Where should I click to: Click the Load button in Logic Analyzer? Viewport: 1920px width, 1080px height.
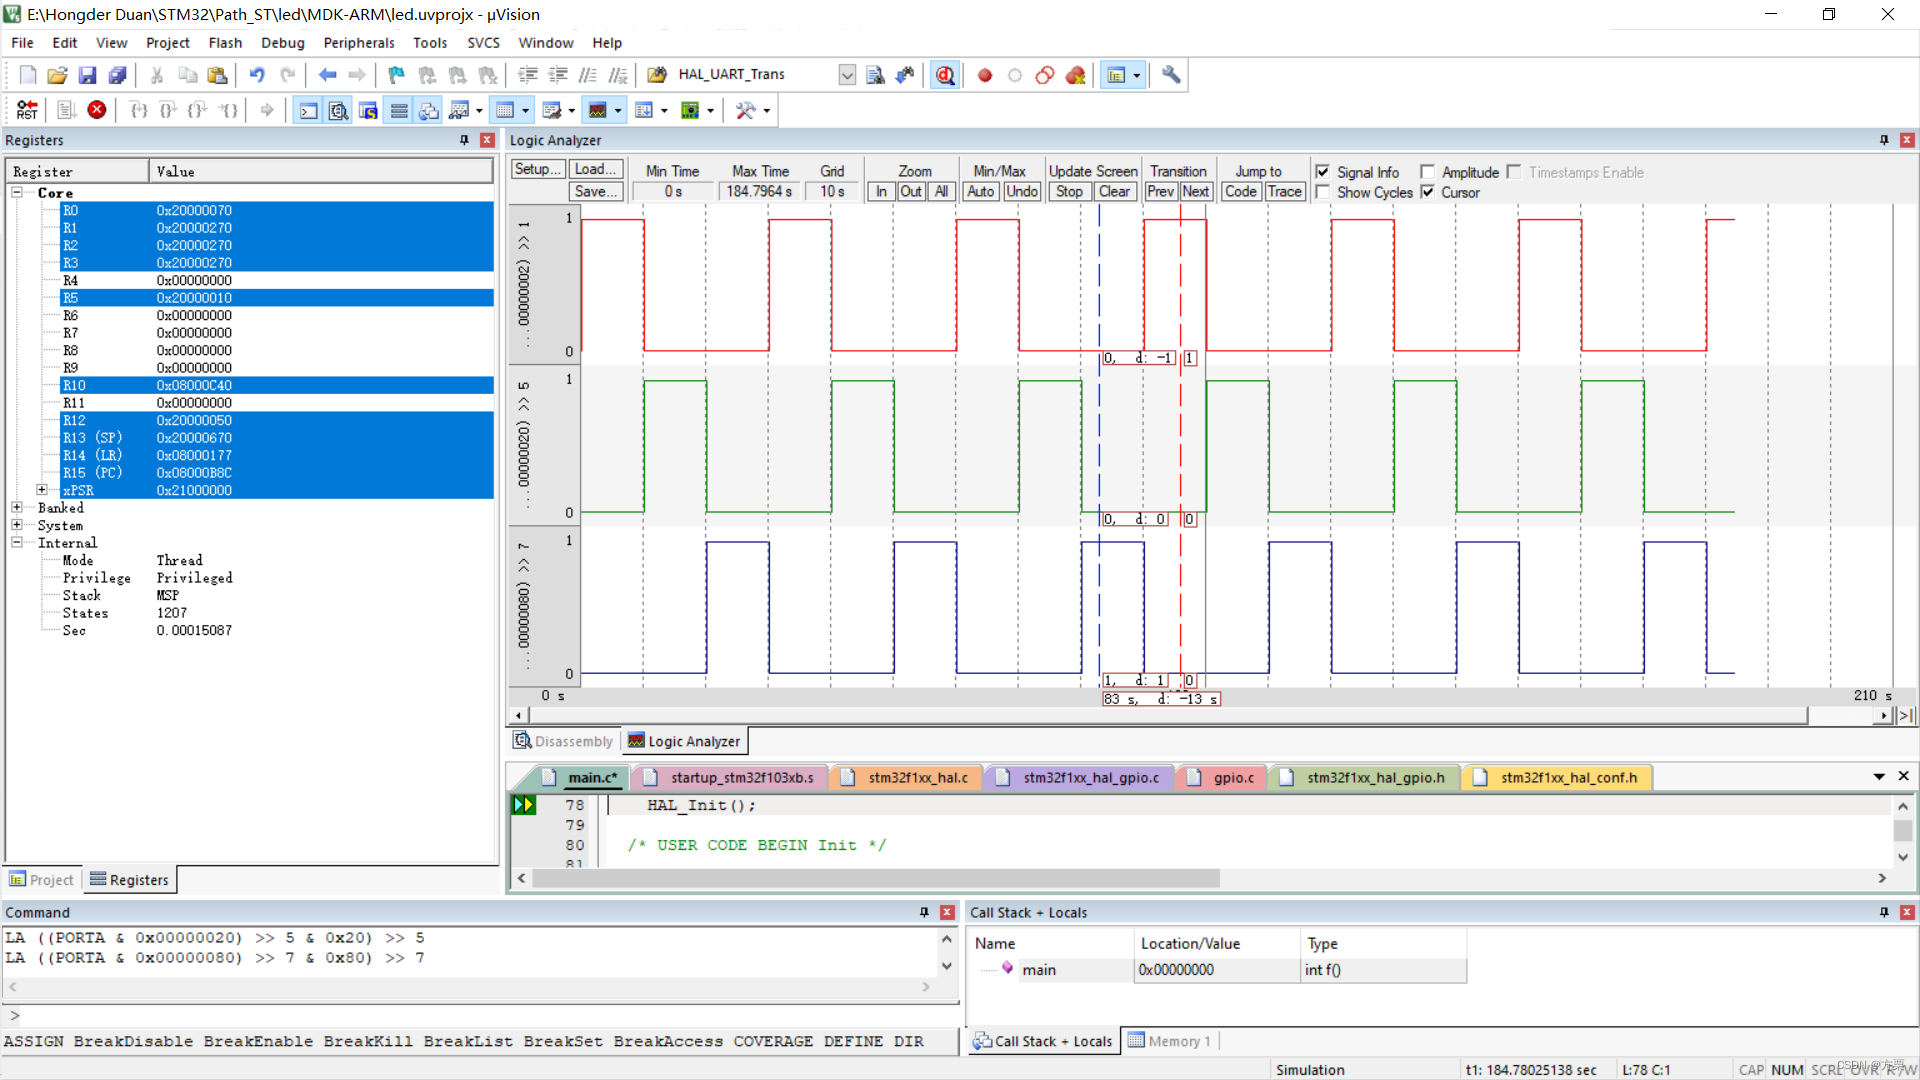click(593, 171)
